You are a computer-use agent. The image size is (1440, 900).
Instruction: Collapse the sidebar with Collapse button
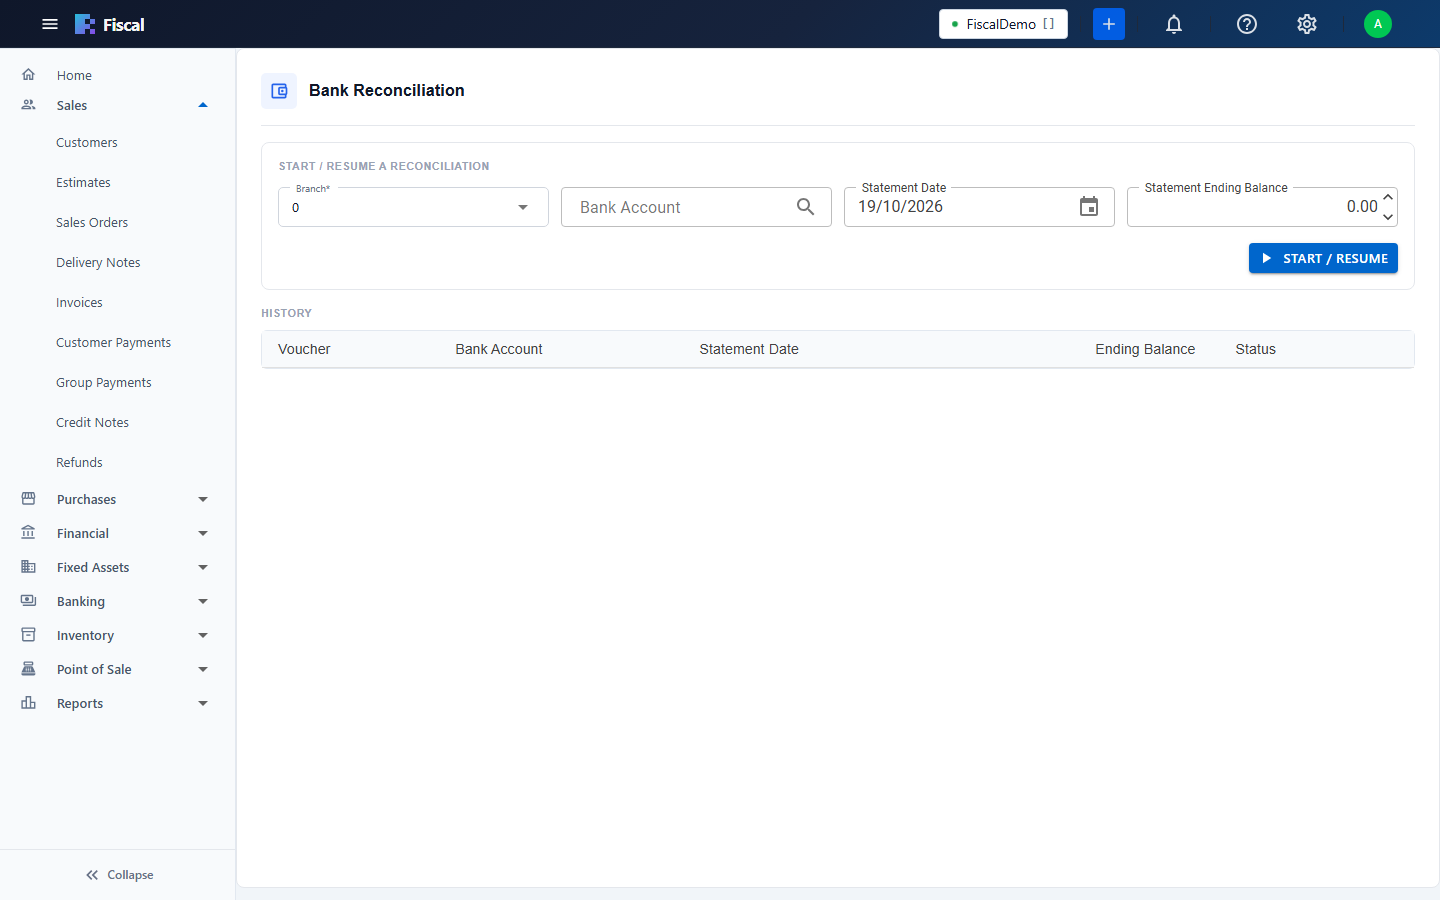(x=118, y=875)
